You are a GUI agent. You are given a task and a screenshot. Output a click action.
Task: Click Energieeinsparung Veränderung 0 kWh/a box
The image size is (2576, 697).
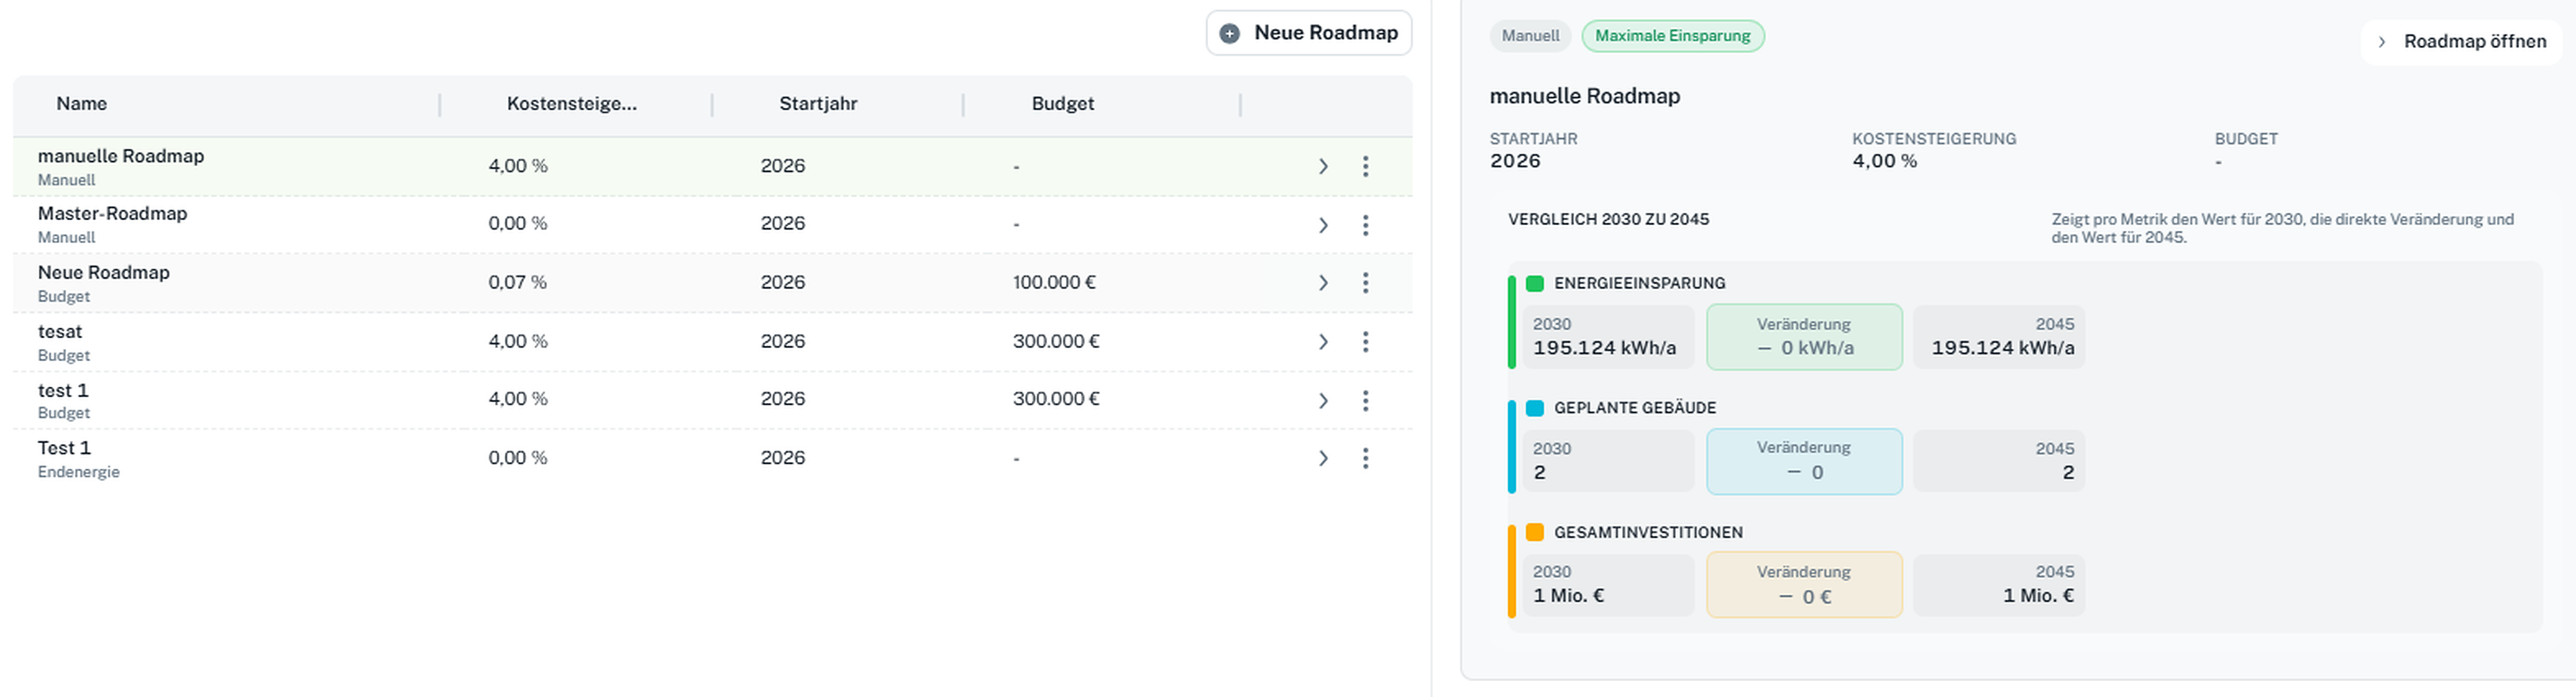coord(1804,337)
